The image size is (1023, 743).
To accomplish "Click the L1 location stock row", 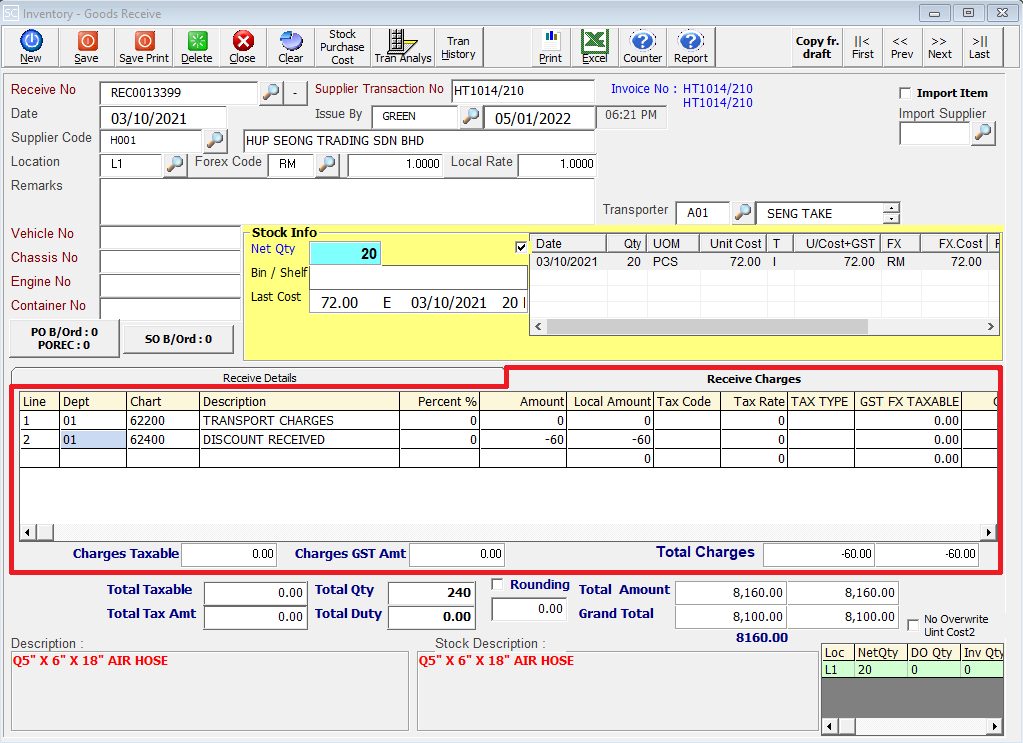I will coord(912,670).
